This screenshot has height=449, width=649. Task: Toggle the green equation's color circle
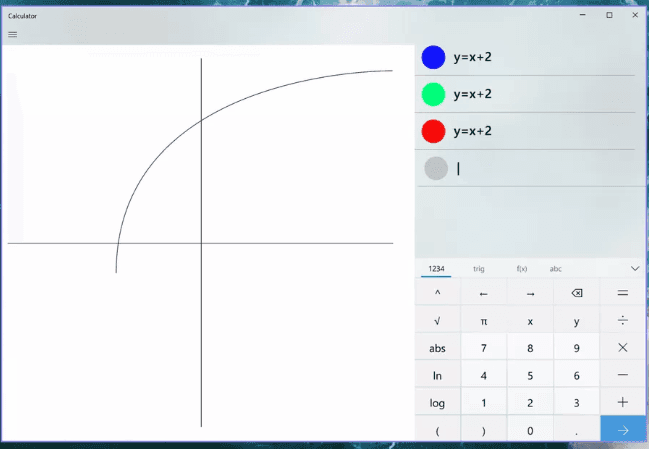click(433, 94)
